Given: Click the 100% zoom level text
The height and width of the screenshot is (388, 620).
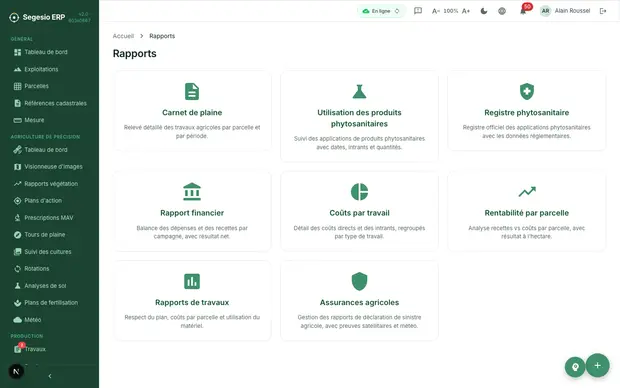Looking at the screenshot, I should tap(450, 11).
